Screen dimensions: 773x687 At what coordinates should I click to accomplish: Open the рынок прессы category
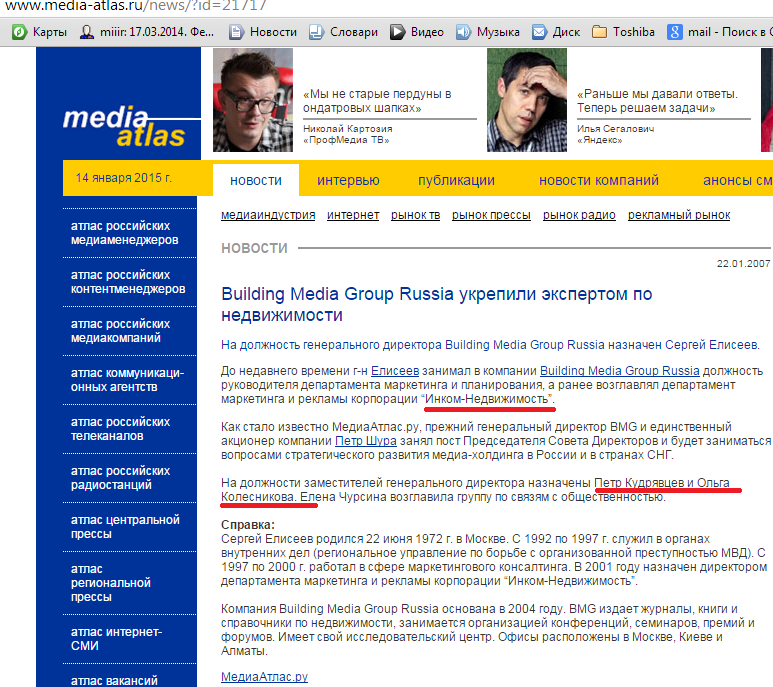click(491, 215)
